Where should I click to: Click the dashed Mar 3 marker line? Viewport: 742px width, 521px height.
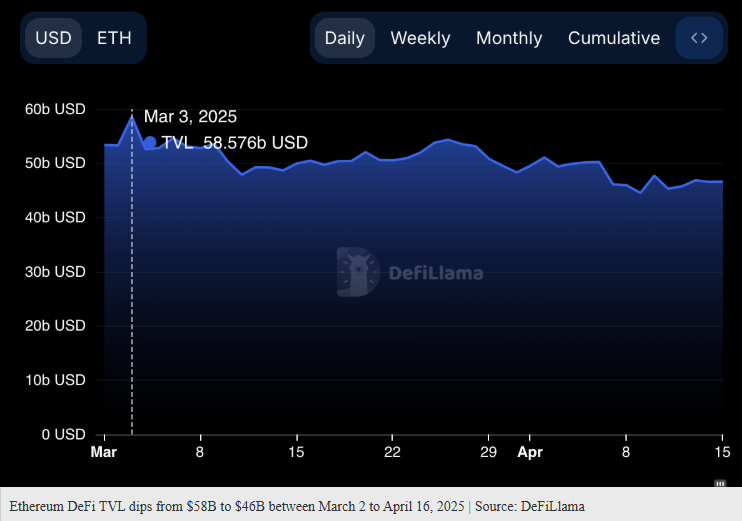[x=132, y=274]
